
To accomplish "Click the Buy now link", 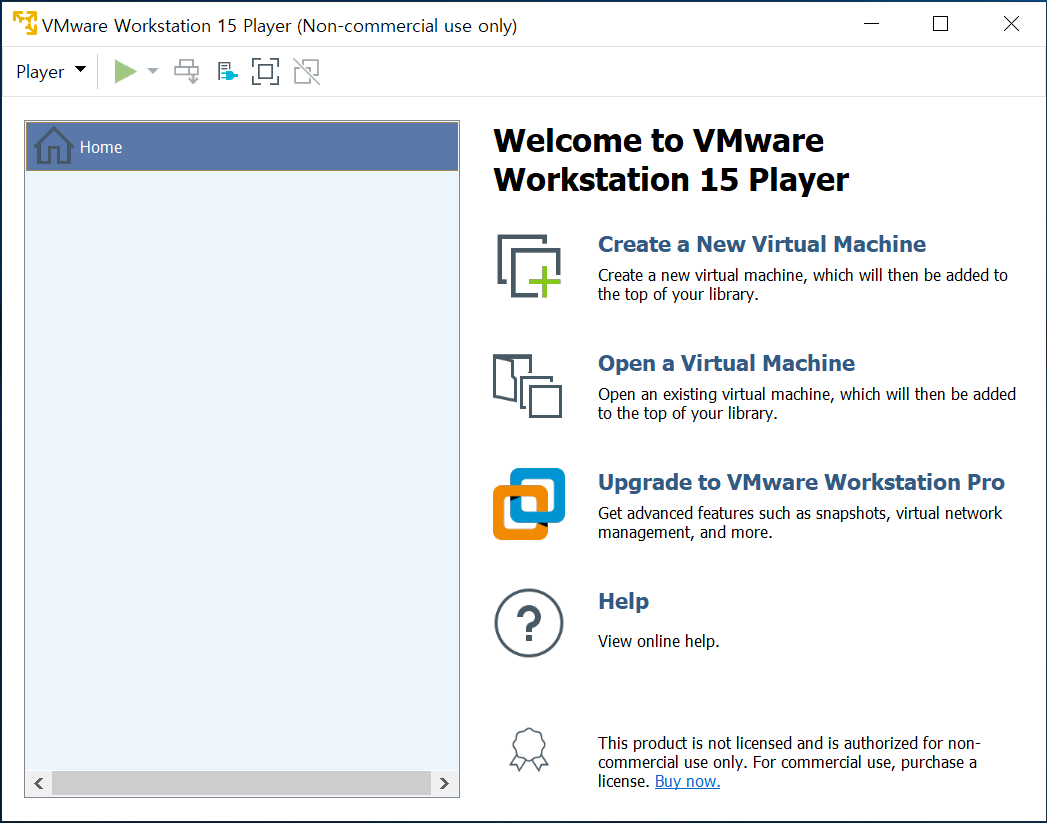I will 687,781.
